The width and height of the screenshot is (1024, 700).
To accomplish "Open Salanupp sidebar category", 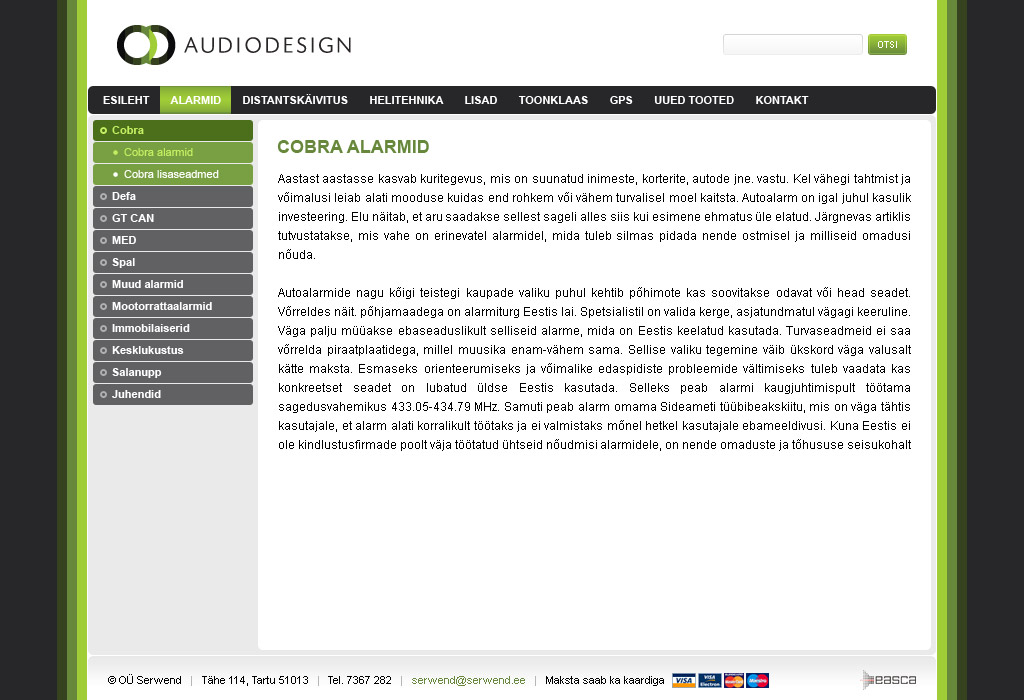I will click(173, 372).
